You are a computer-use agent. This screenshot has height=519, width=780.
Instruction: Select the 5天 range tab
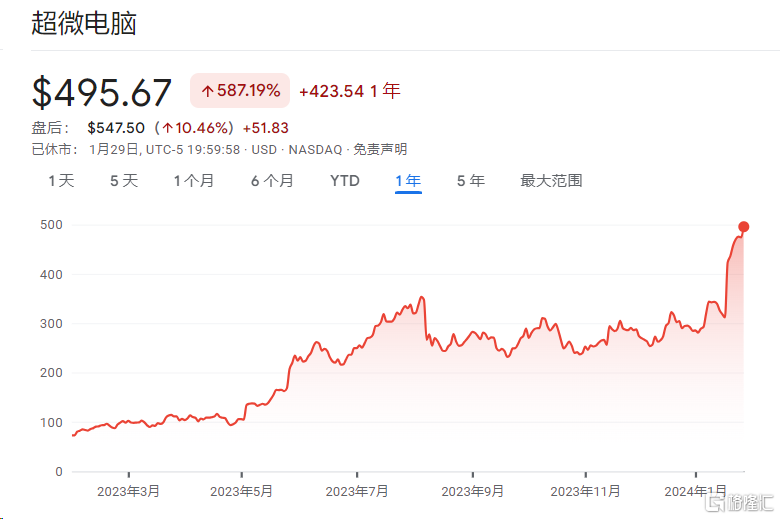pos(123,181)
